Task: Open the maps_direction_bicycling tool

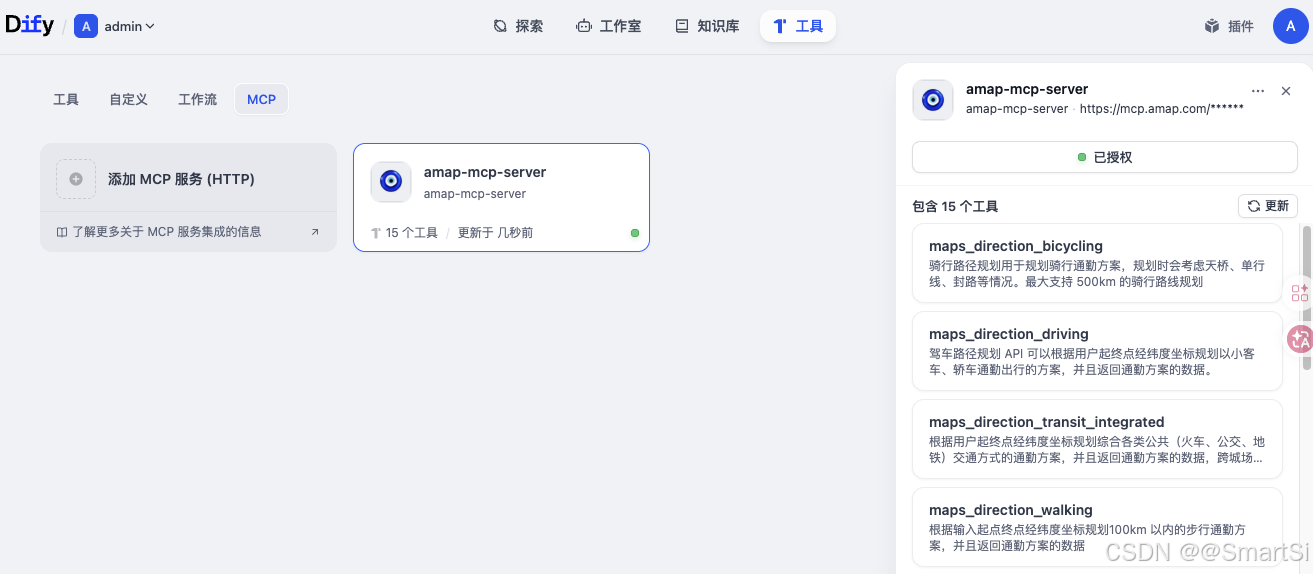Action: click(1097, 263)
